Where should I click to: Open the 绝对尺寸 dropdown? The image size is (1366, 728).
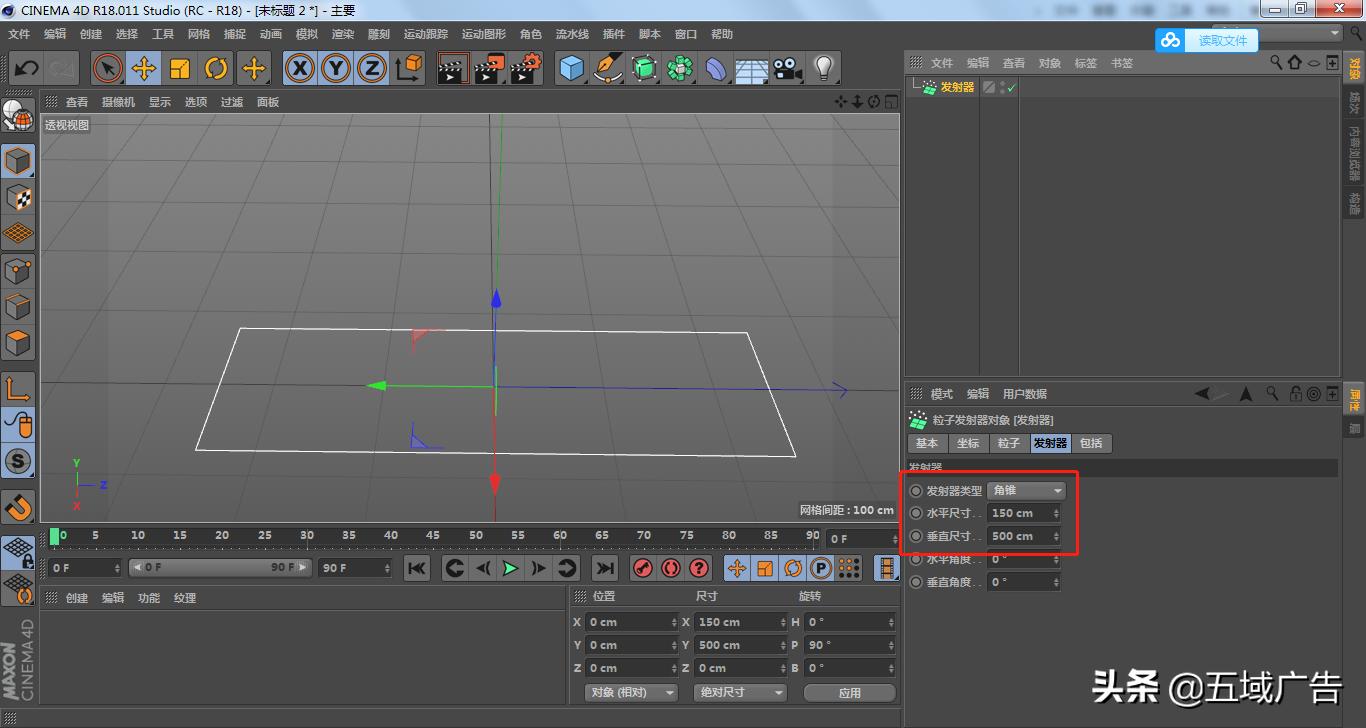(x=739, y=692)
